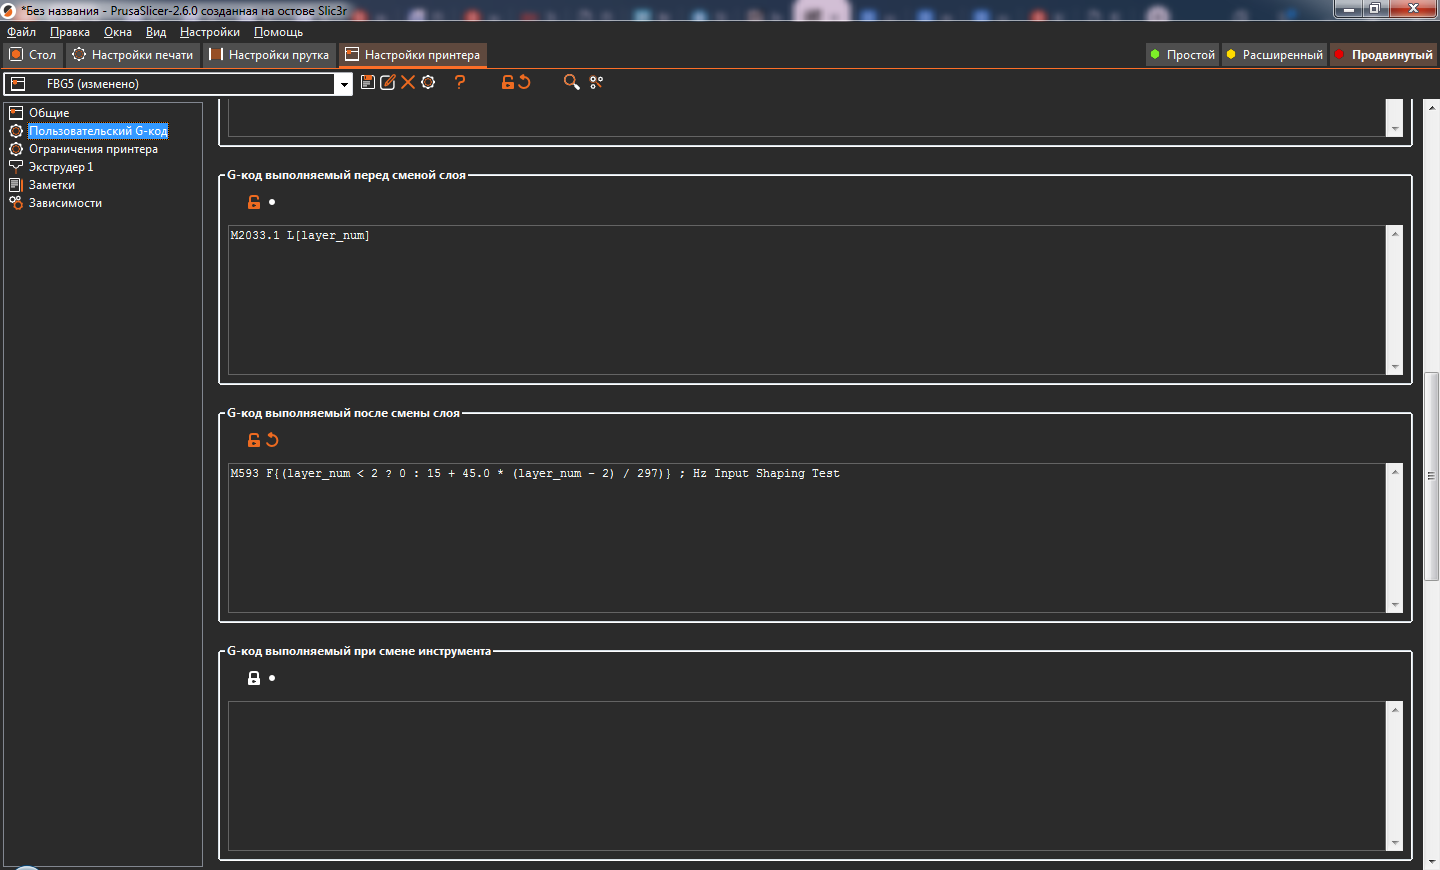Viewport: 1440px width, 870px height.
Task: Reset after layer change G-code with undo arrow
Action: (x=272, y=440)
